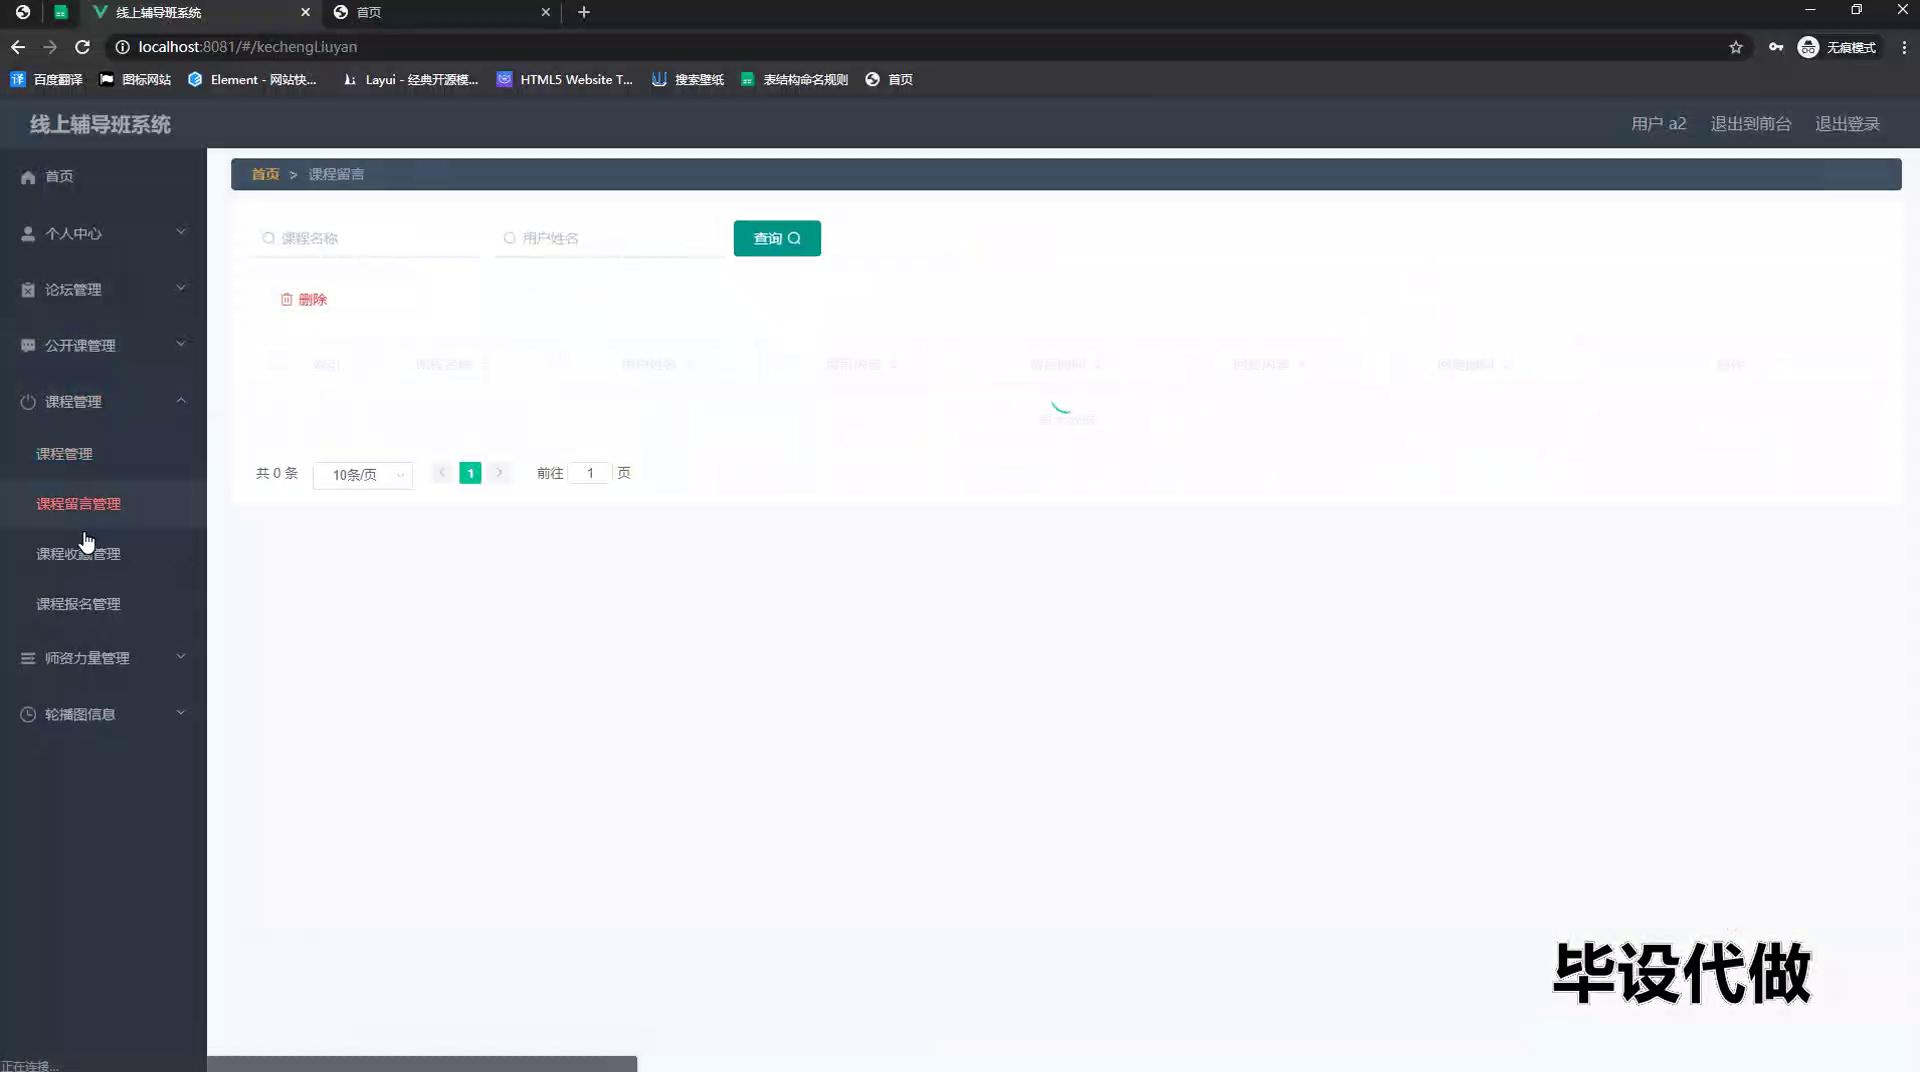Viewport: 1920px width, 1072px height.
Task: Open the 10条/页 page size dropdown
Action: pyautogui.click(x=363, y=475)
